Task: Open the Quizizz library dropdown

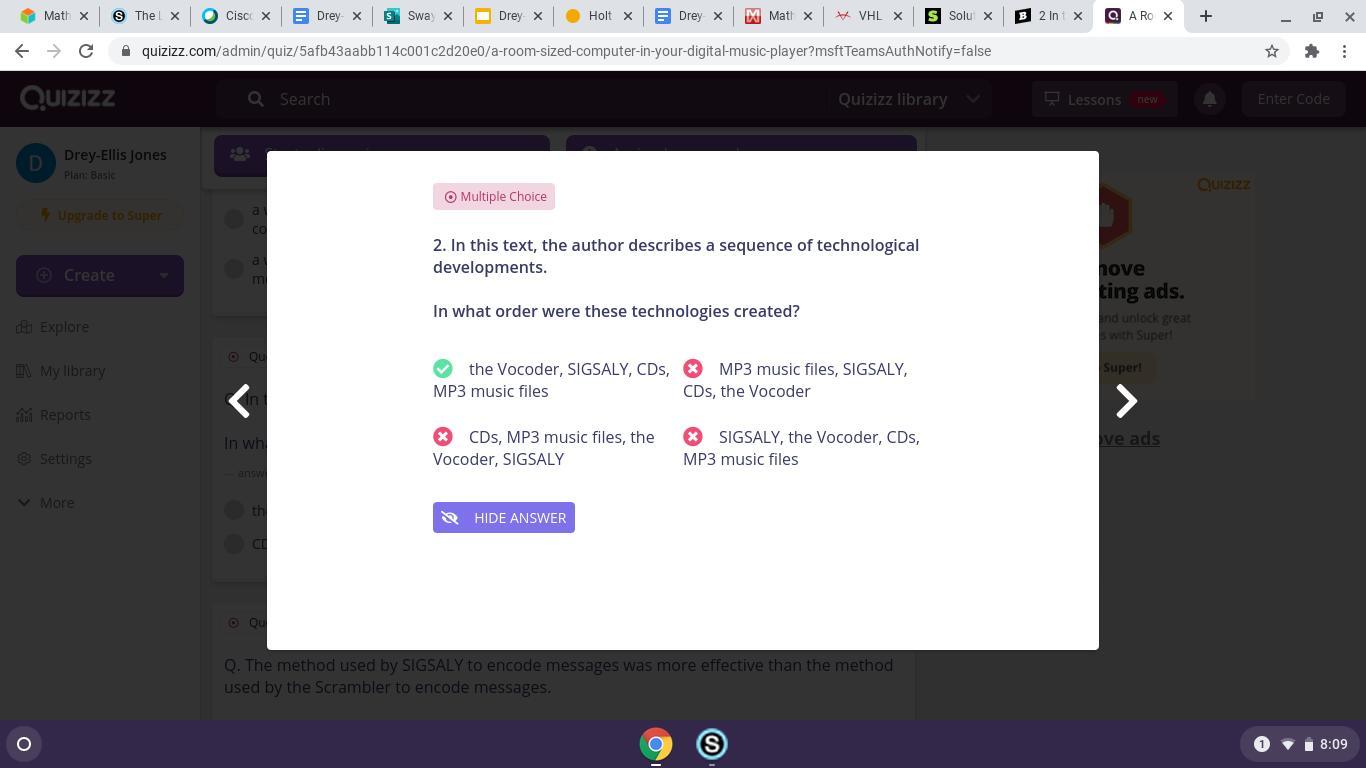Action: click(908, 99)
